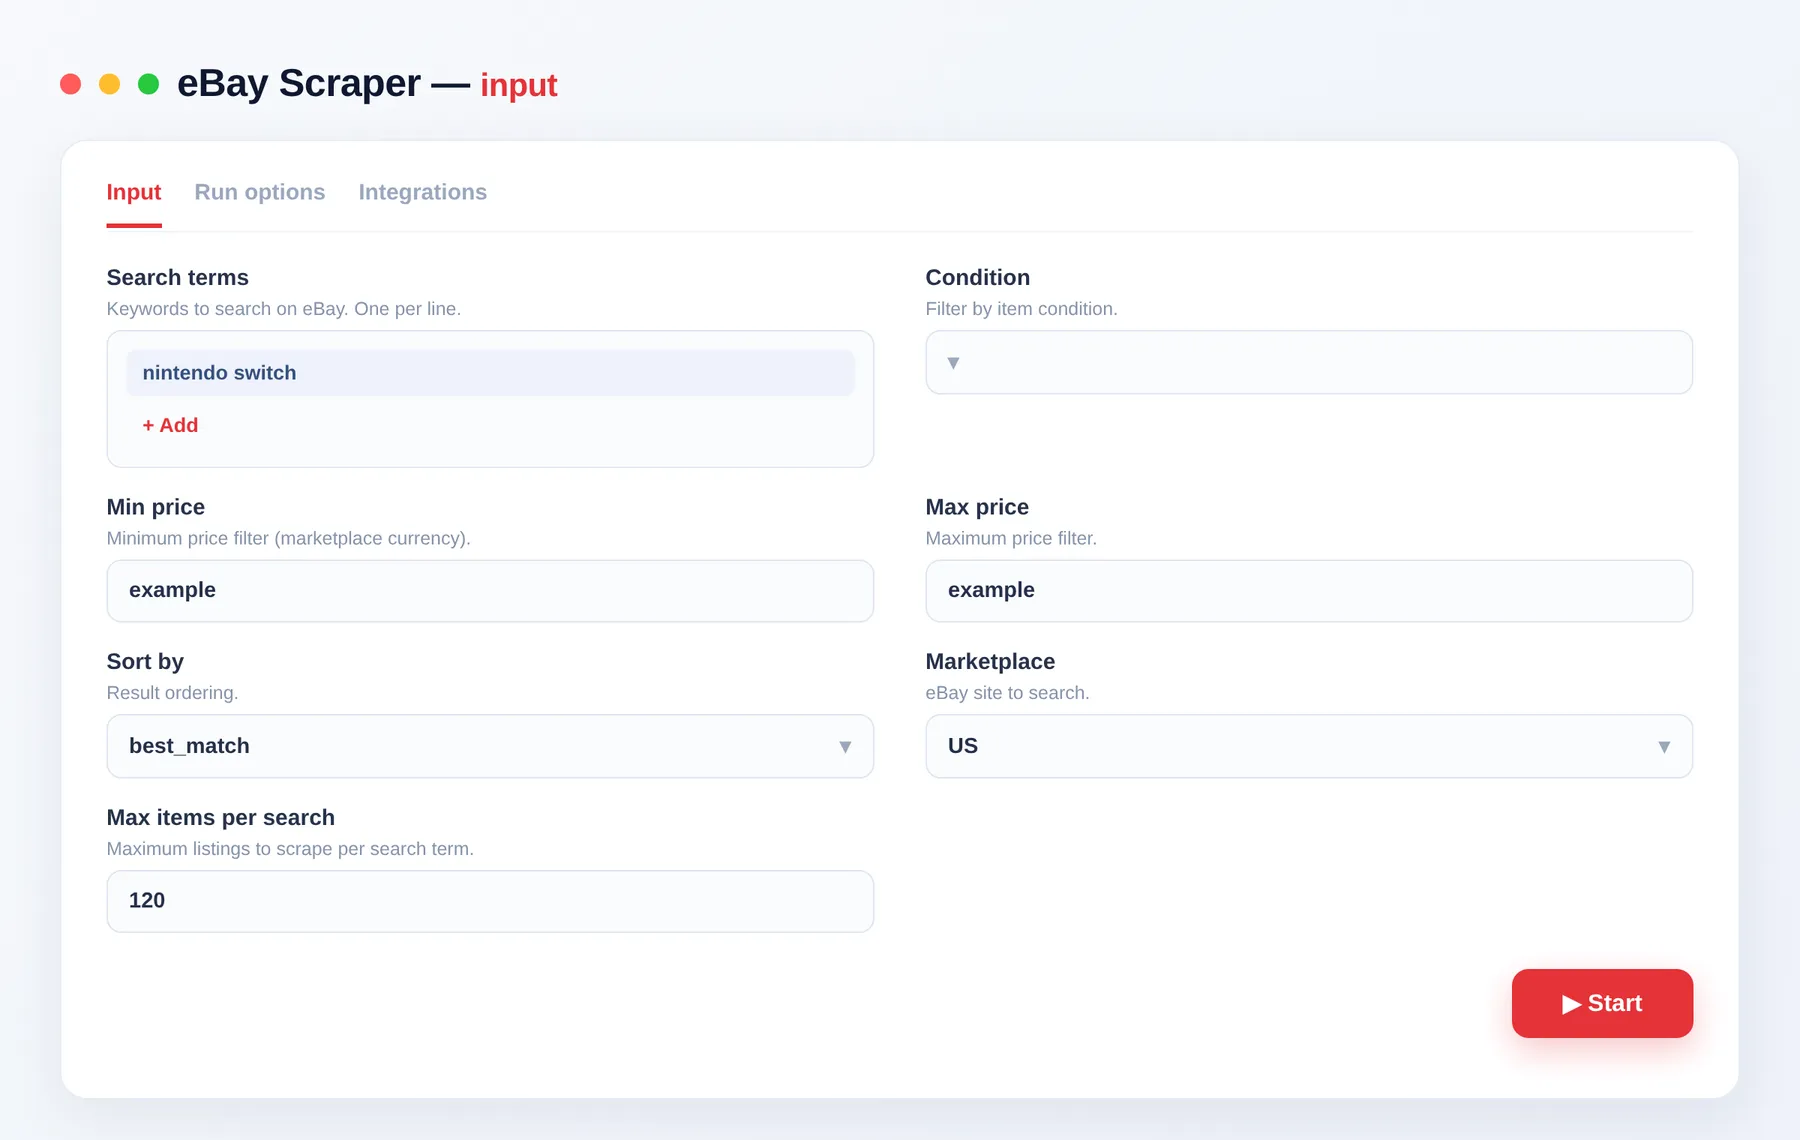Screen dimensions: 1800x1140
Task: Click the Search terms label
Action: click(x=178, y=277)
